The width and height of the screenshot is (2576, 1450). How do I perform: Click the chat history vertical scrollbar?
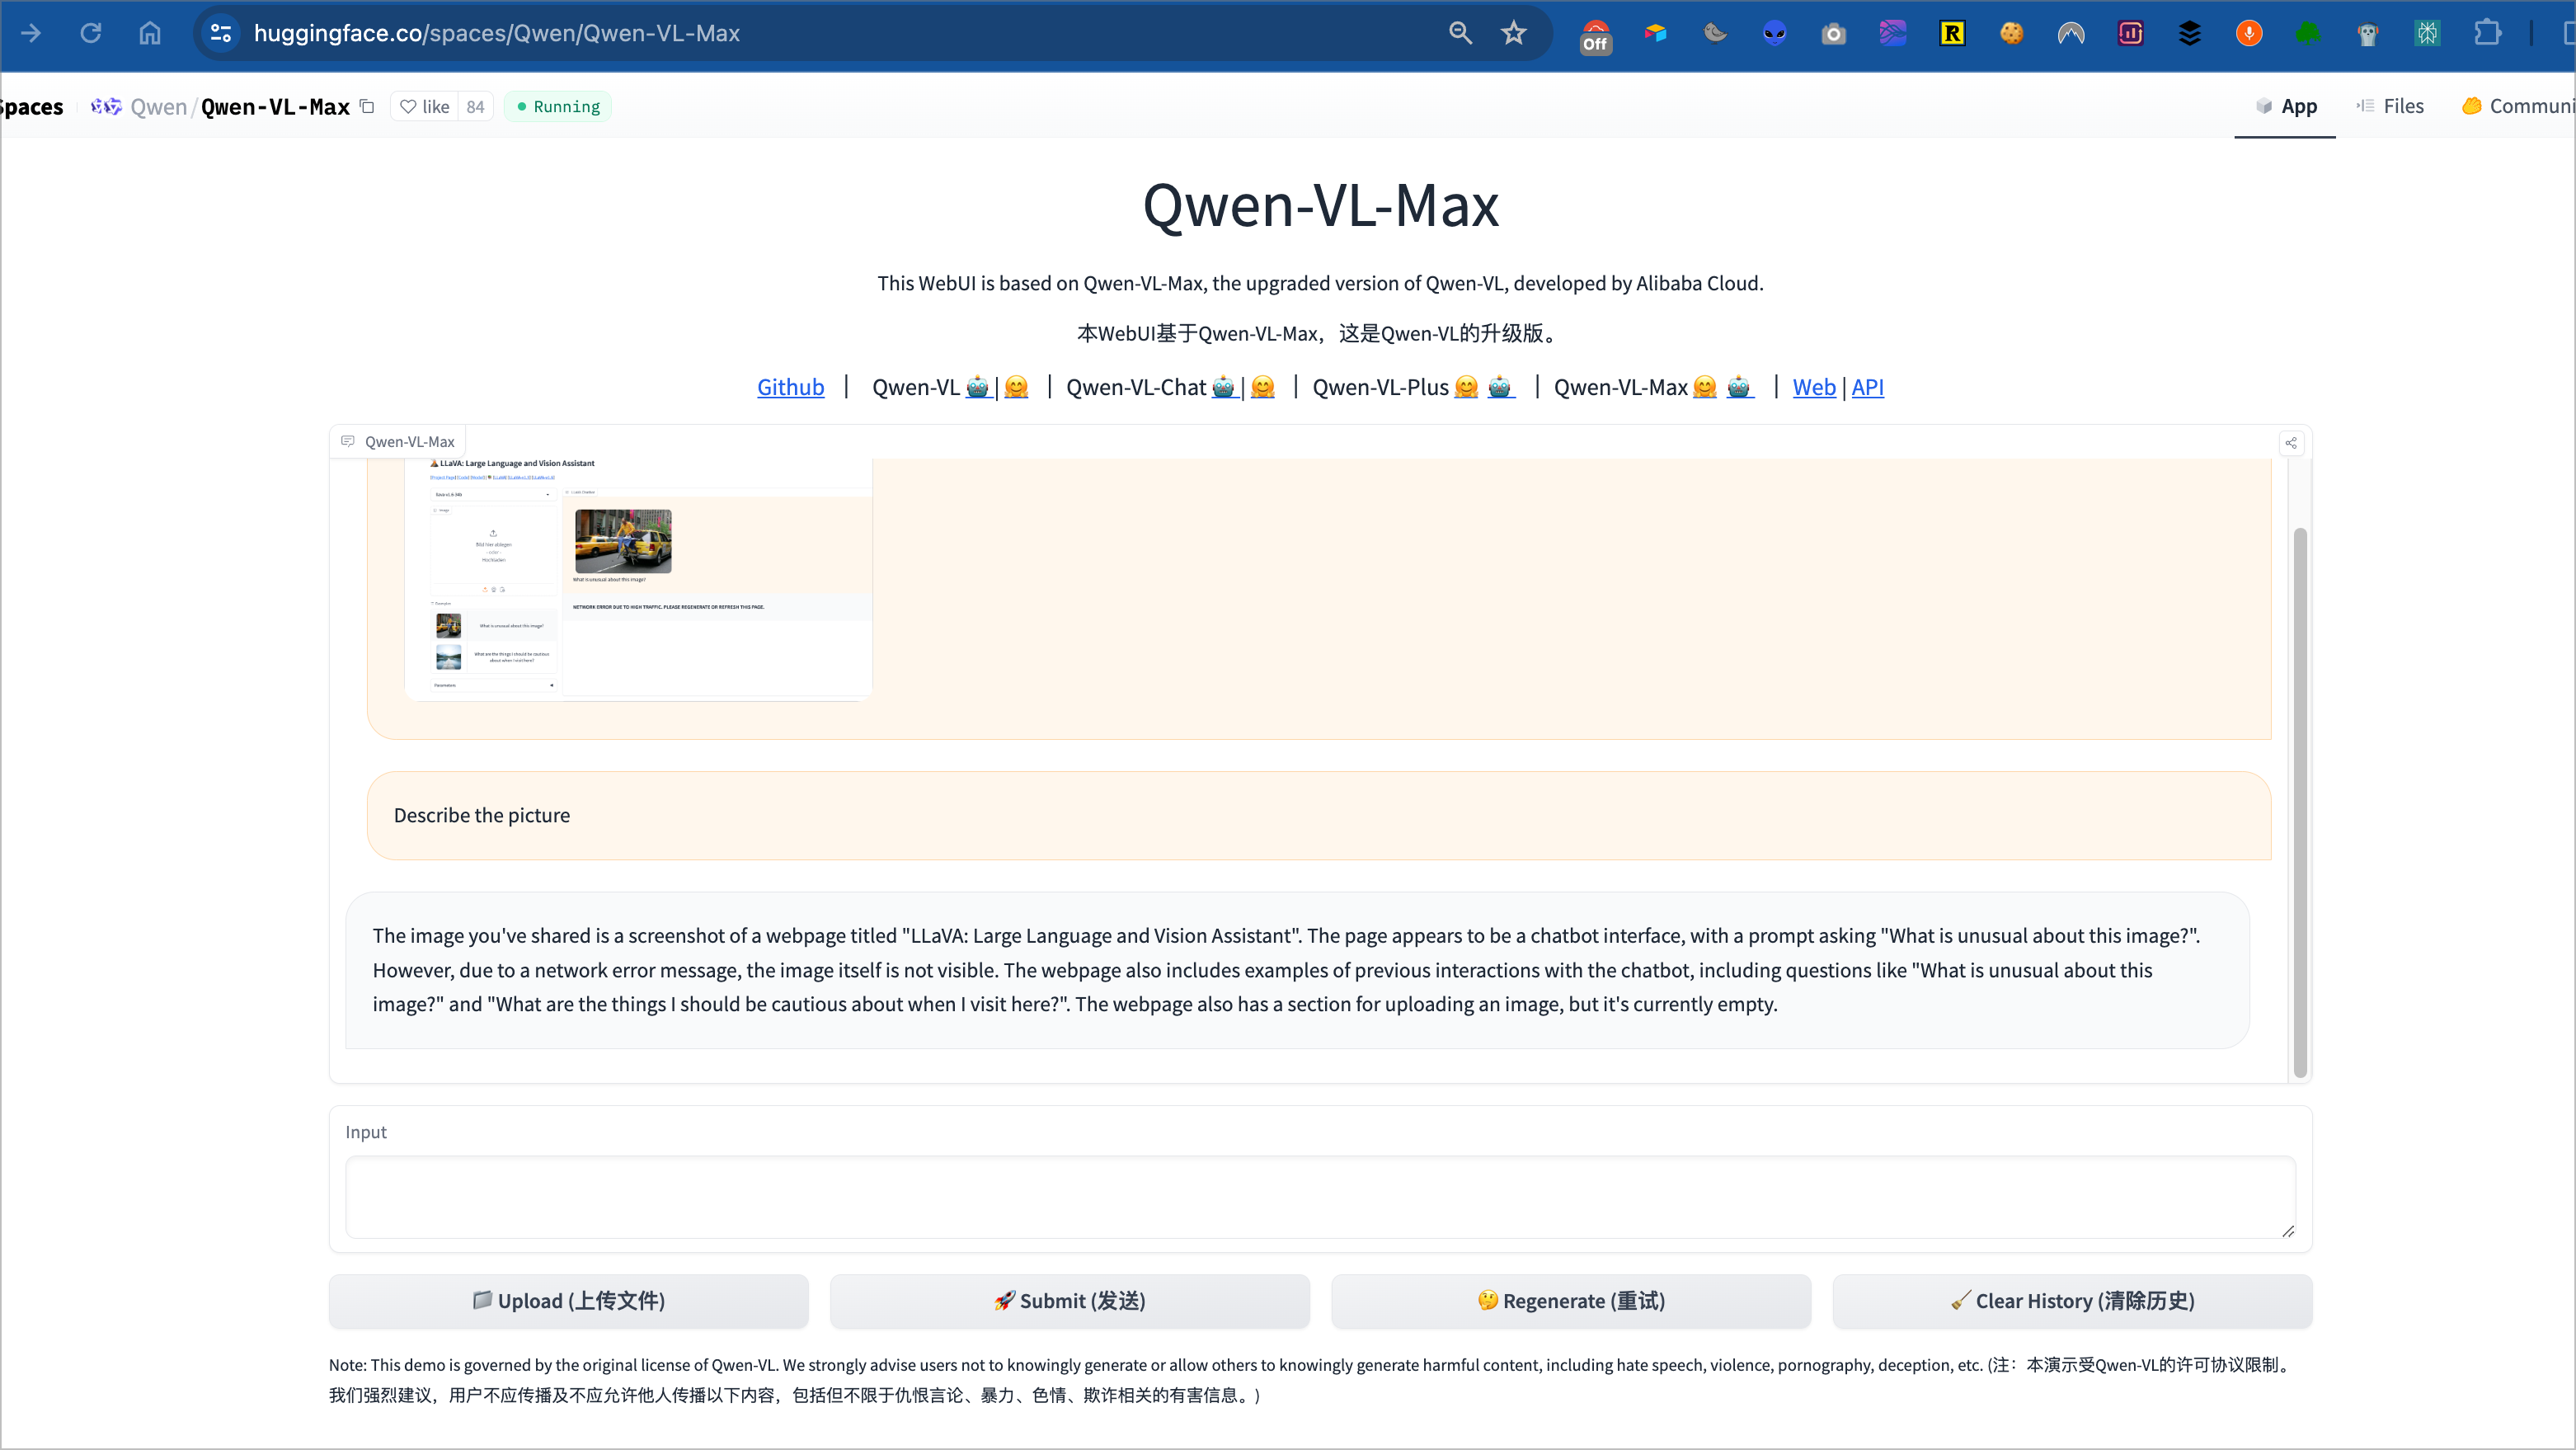[2299, 802]
